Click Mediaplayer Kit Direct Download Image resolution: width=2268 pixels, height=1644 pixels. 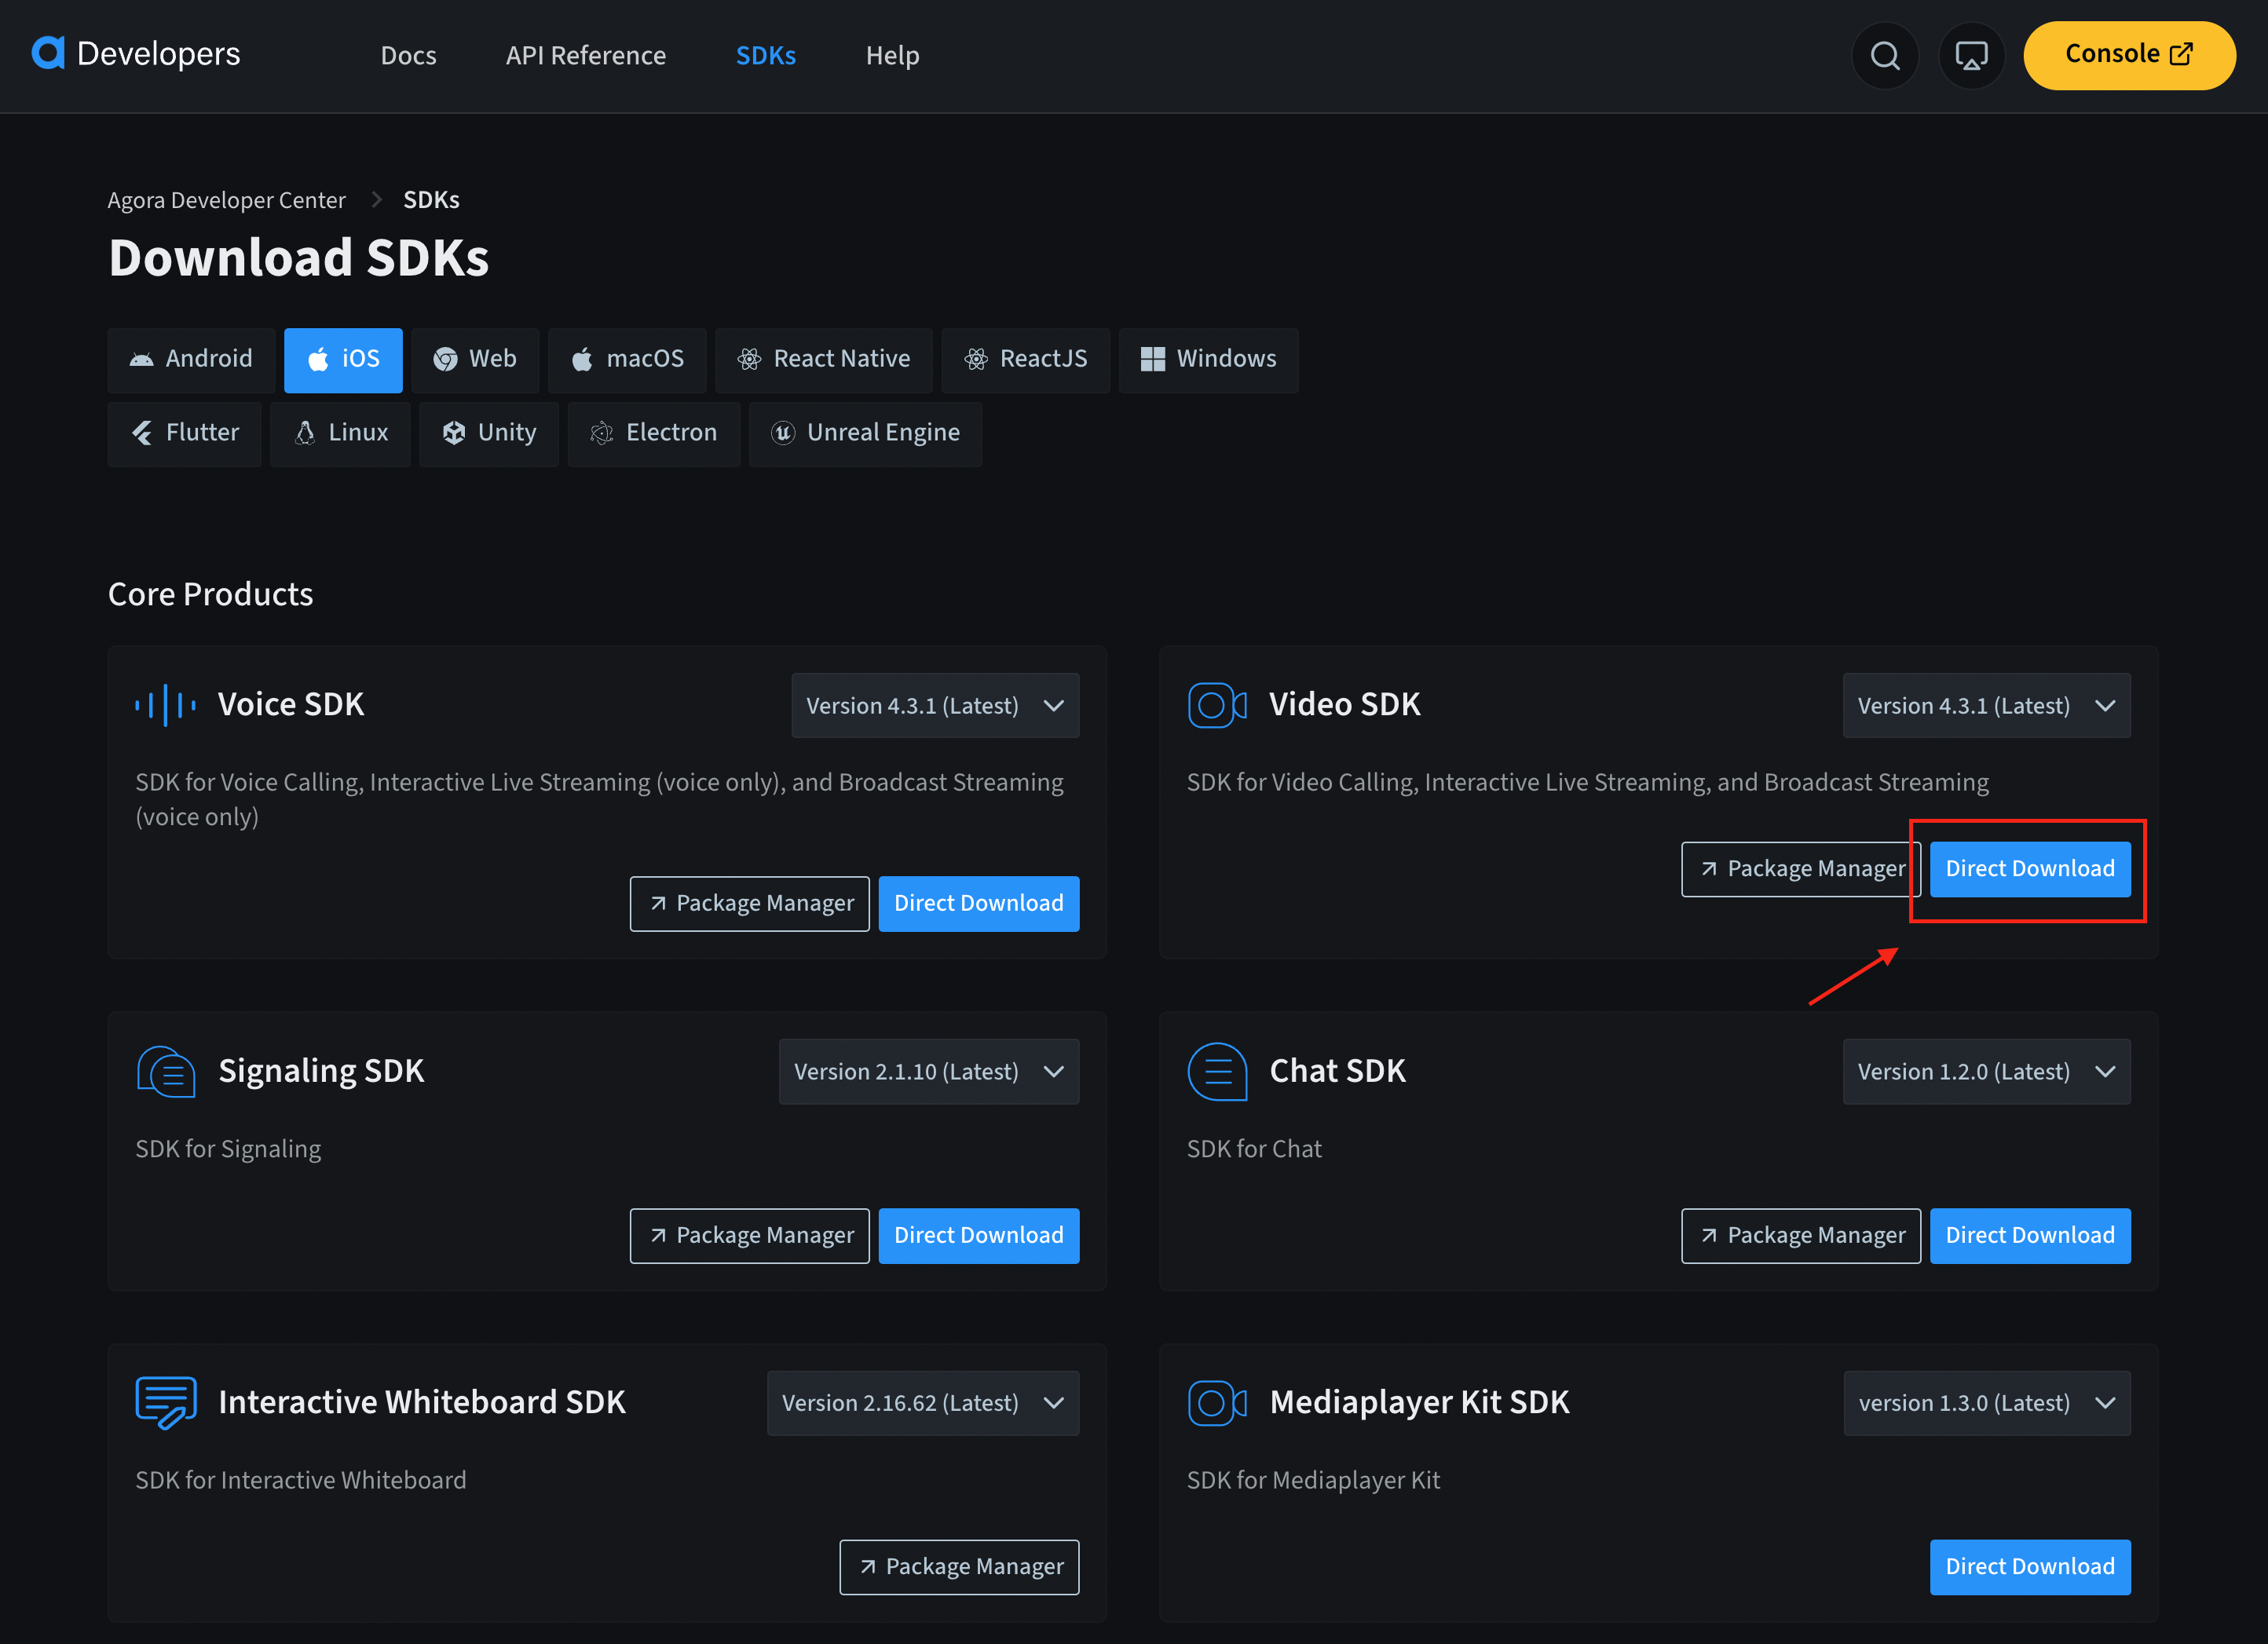(2029, 1567)
